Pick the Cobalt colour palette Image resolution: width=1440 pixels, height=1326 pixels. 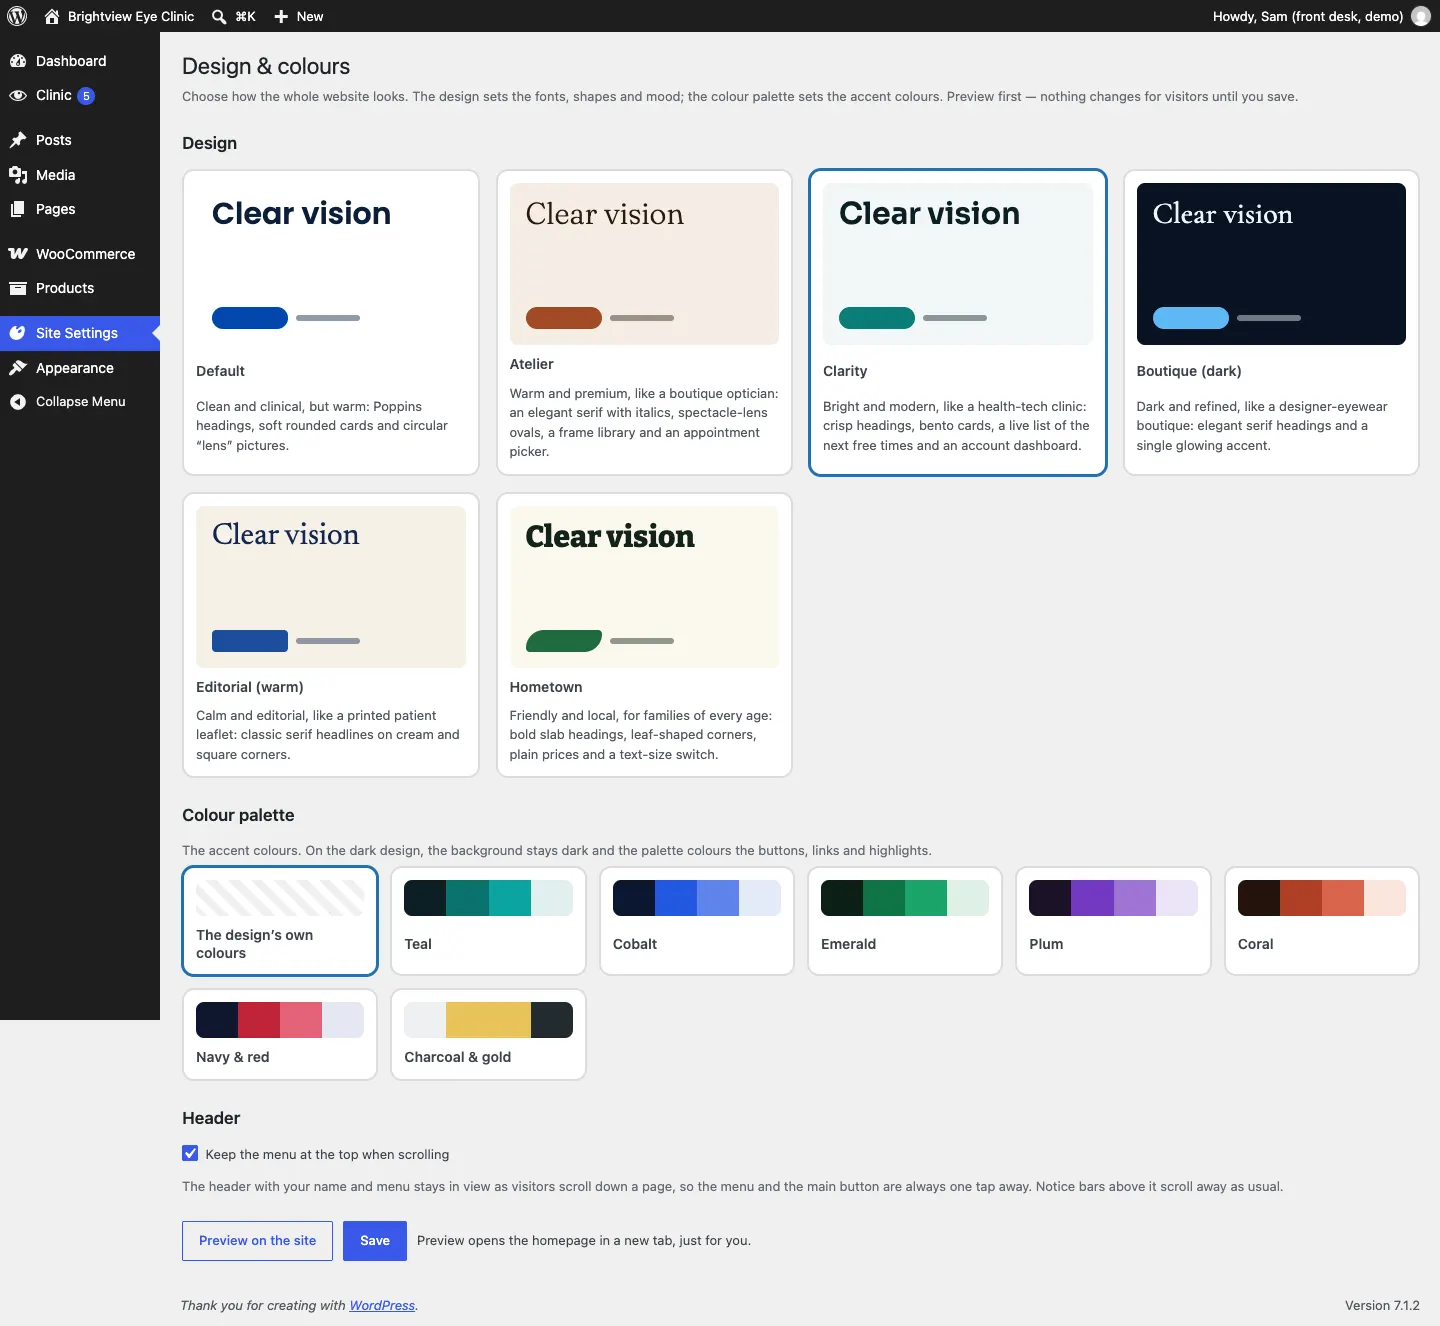[697, 921]
